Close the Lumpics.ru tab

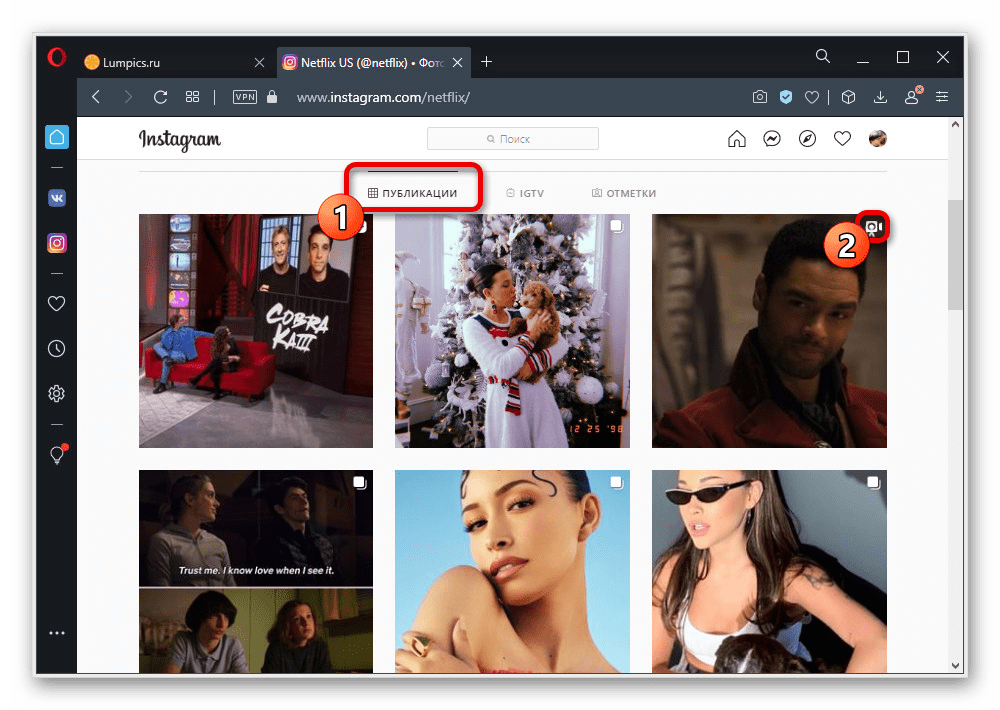[259, 63]
